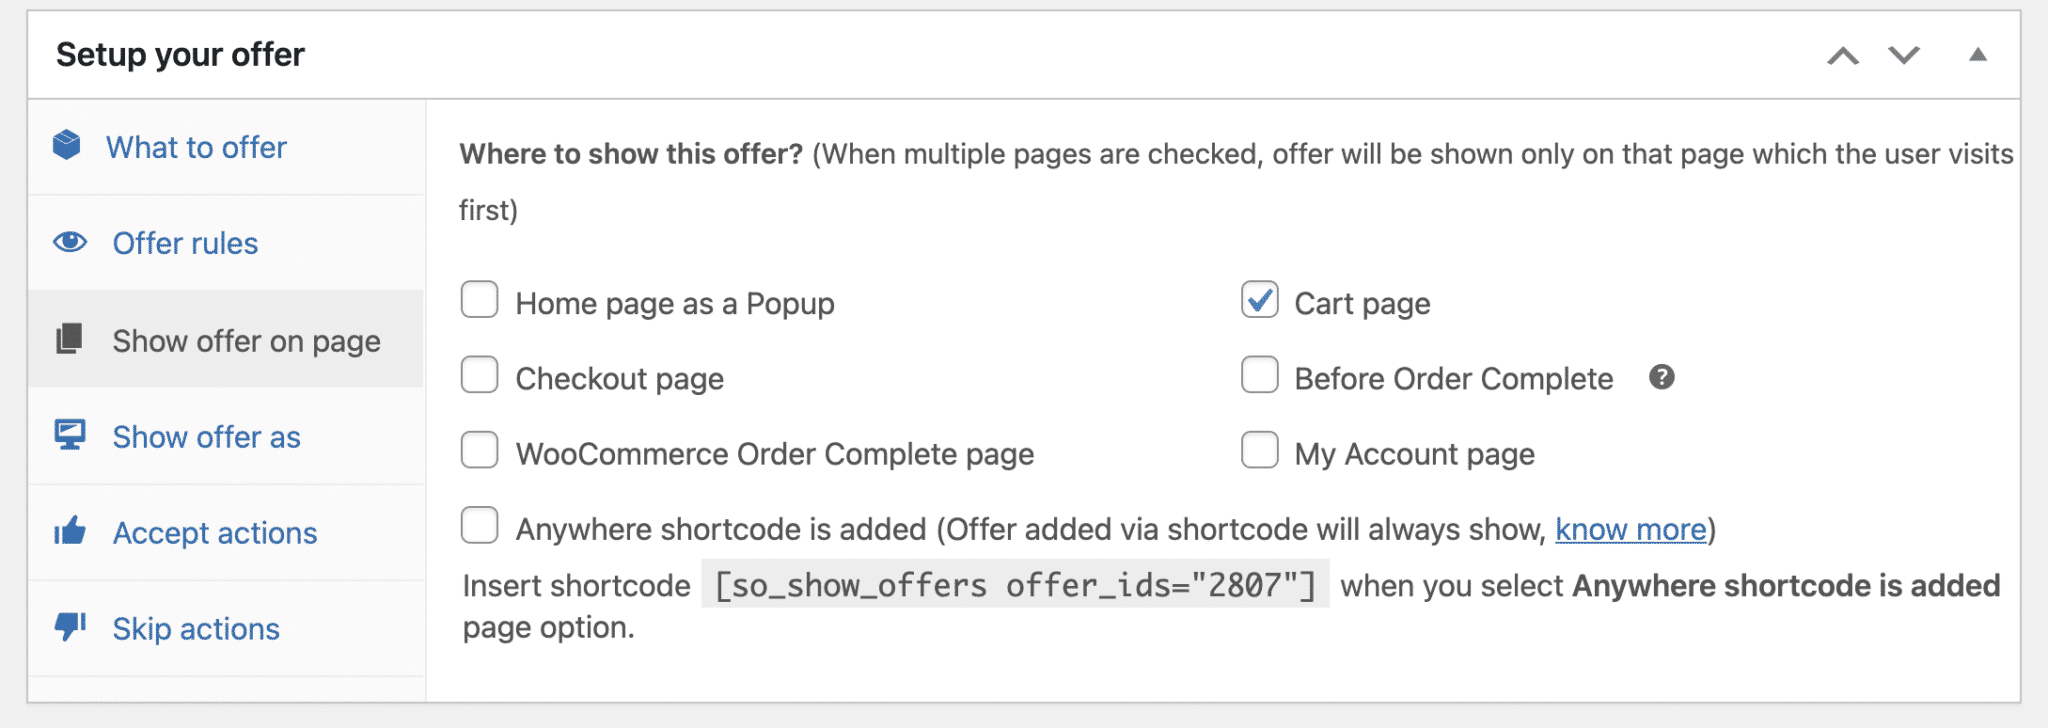Enable the Home page as a Popup checkbox
Image resolution: width=2048 pixels, height=728 pixels.
tap(480, 300)
